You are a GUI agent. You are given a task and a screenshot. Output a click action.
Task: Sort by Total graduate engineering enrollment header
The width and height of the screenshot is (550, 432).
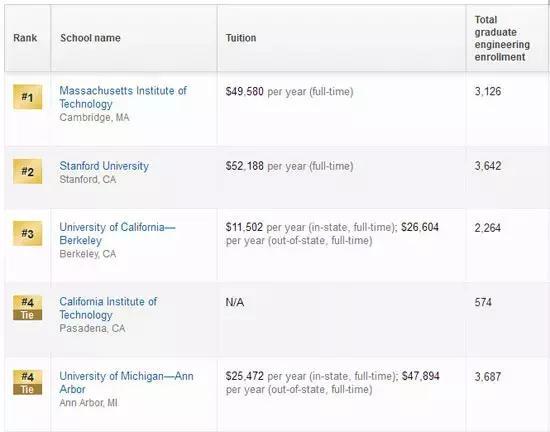502,38
